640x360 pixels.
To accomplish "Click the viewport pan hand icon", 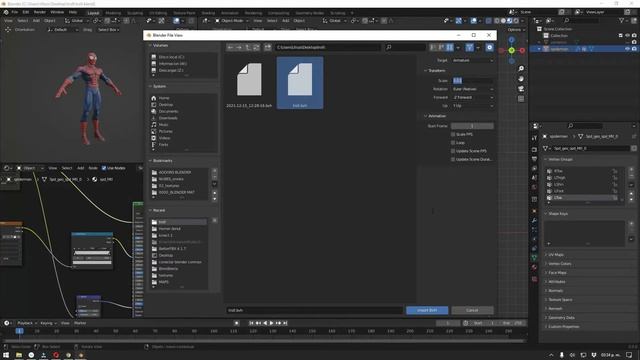I will 521,79.
